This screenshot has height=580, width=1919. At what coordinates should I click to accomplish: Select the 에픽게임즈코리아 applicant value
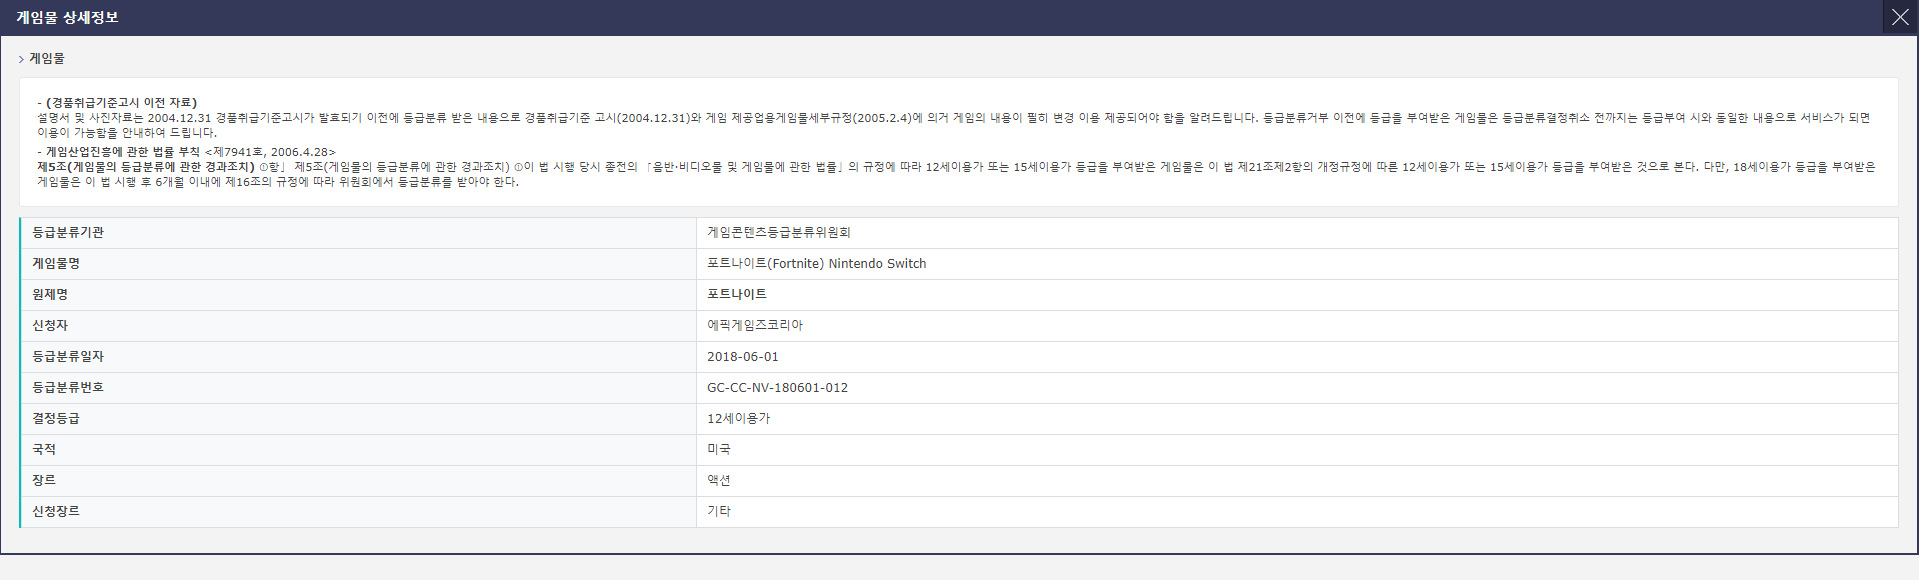pyautogui.click(x=754, y=325)
